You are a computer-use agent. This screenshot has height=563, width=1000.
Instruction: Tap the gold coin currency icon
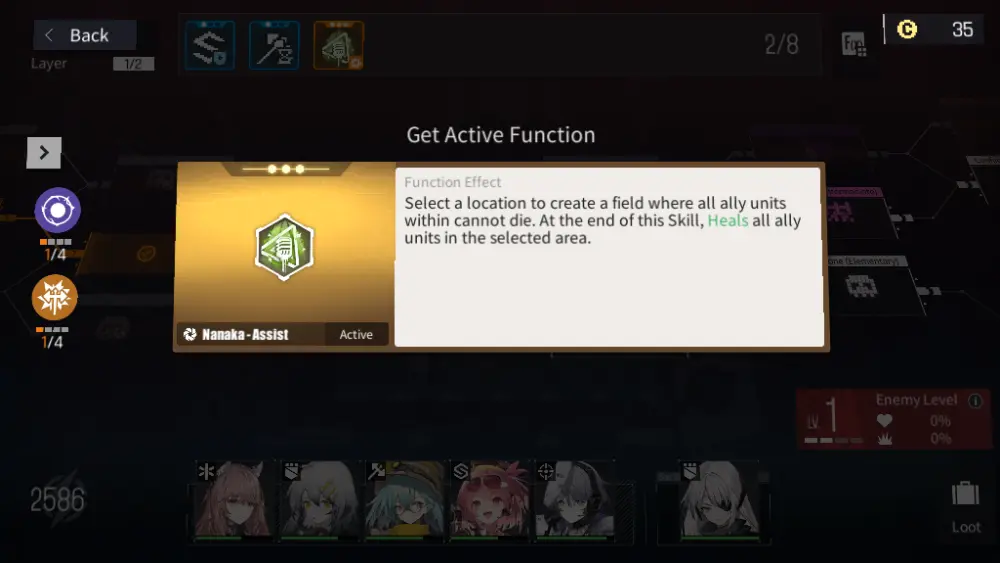pyautogui.click(x=907, y=29)
